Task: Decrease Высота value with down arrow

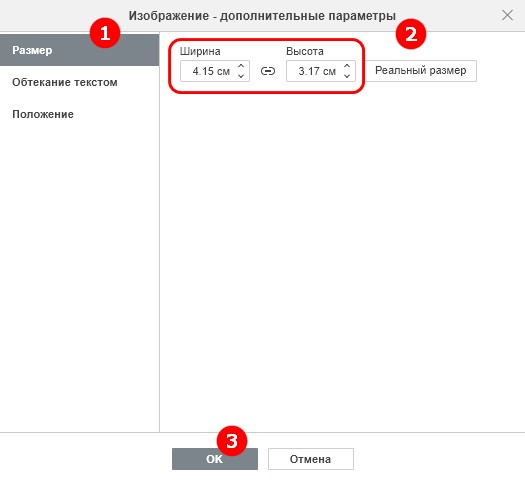Action: point(347,76)
